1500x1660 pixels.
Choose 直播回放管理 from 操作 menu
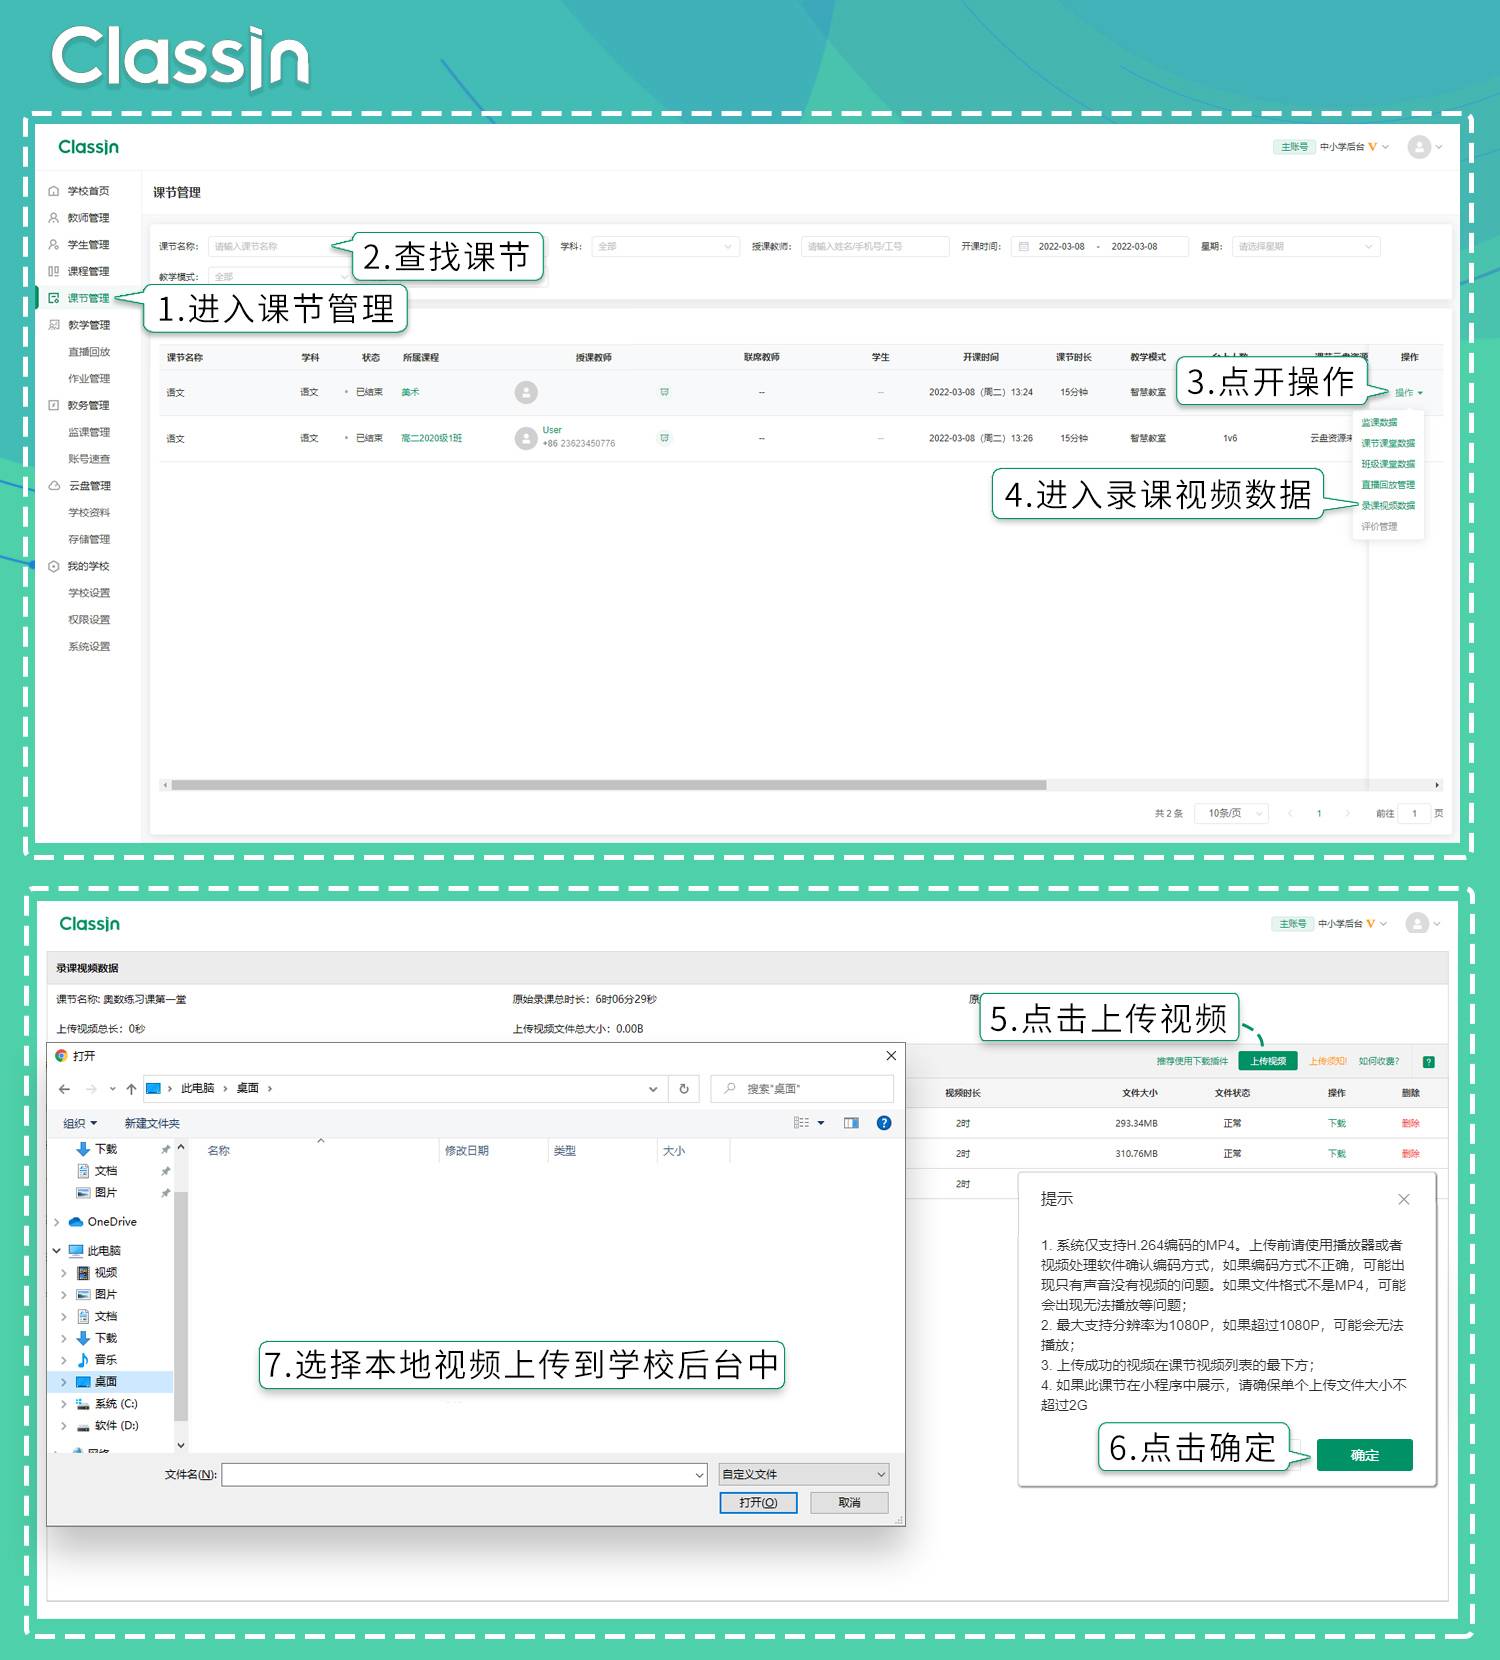(1388, 485)
